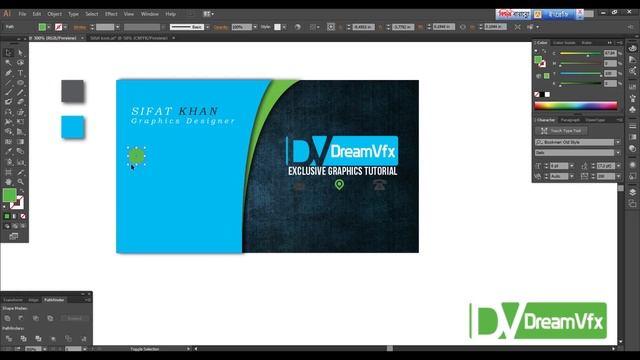Open the Opacity percentage dropdown
640x360 pixels.
[255, 27]
